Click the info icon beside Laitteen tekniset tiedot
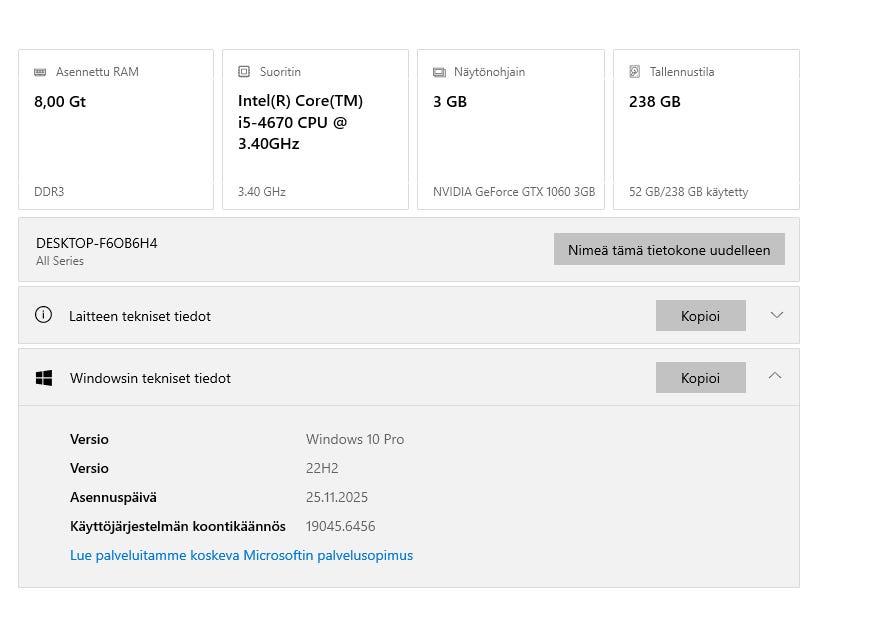Viewport: 870px width, 624px height. pyautogui.click(x=43, y=315)
